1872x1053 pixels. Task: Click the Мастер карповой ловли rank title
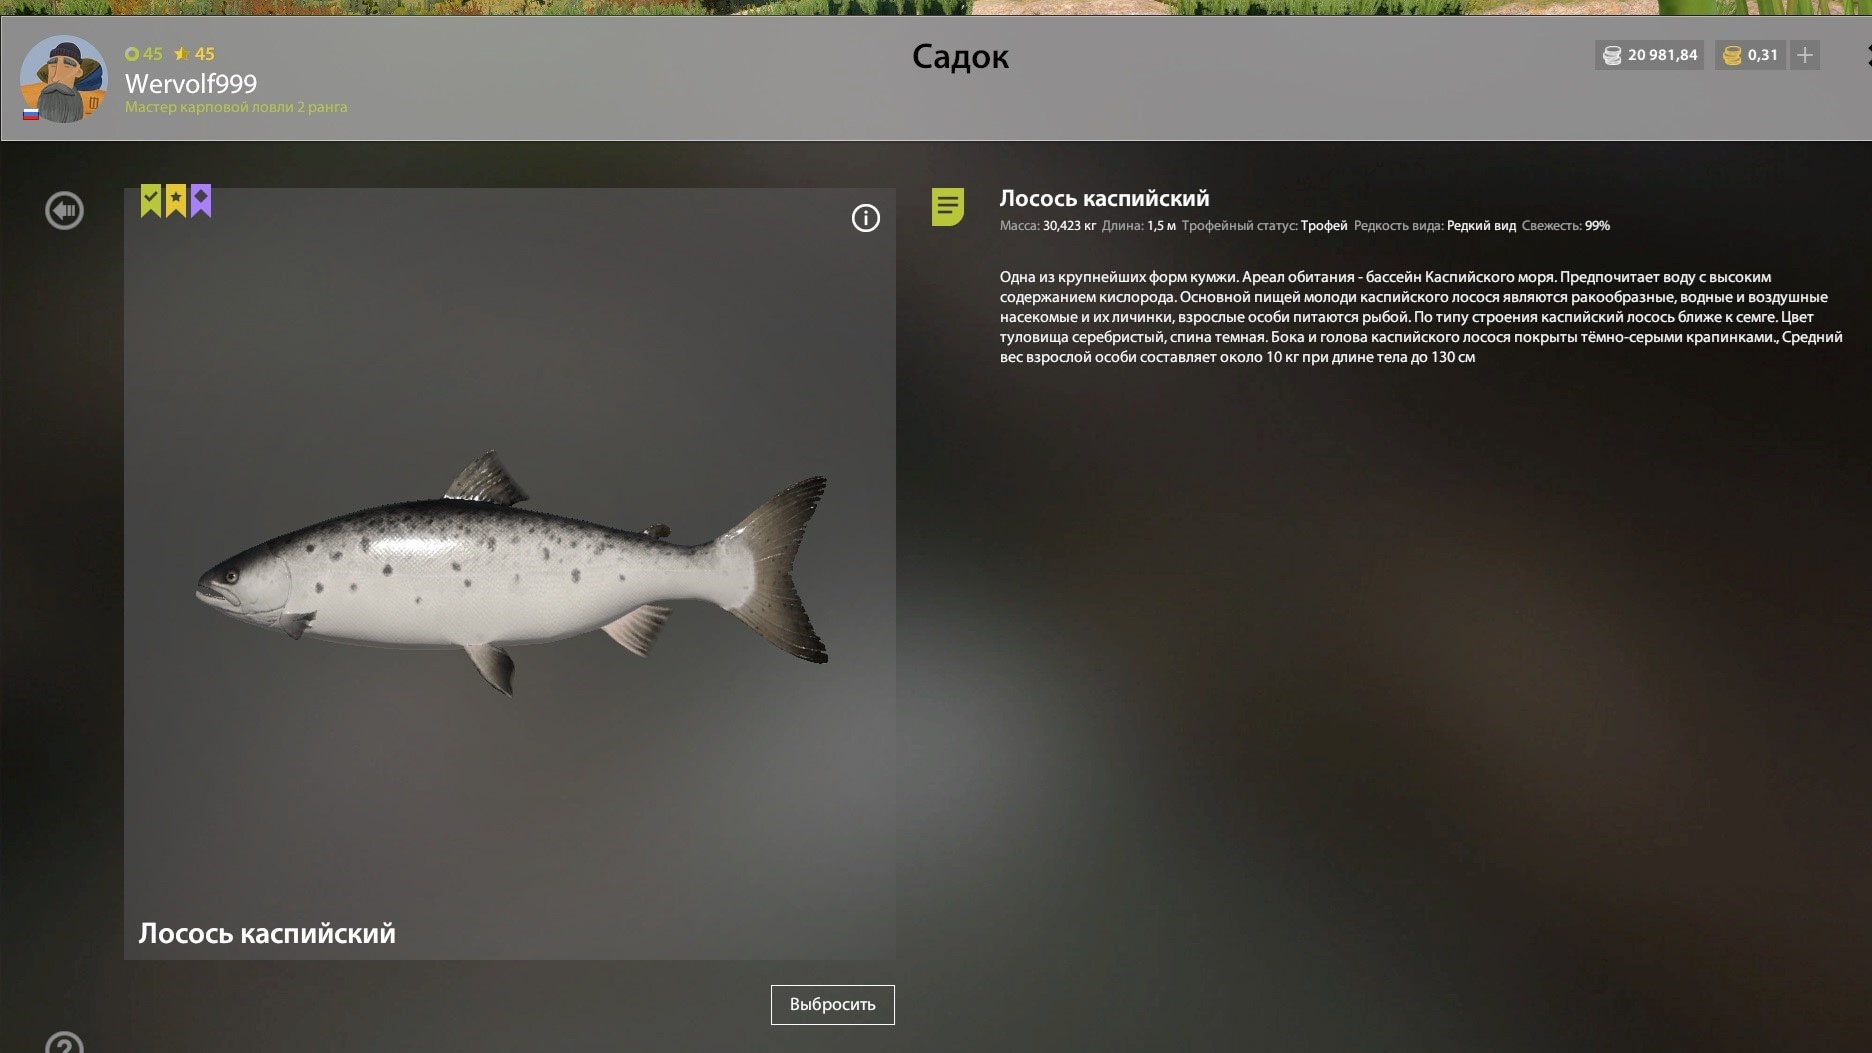(x=236, y=107)
